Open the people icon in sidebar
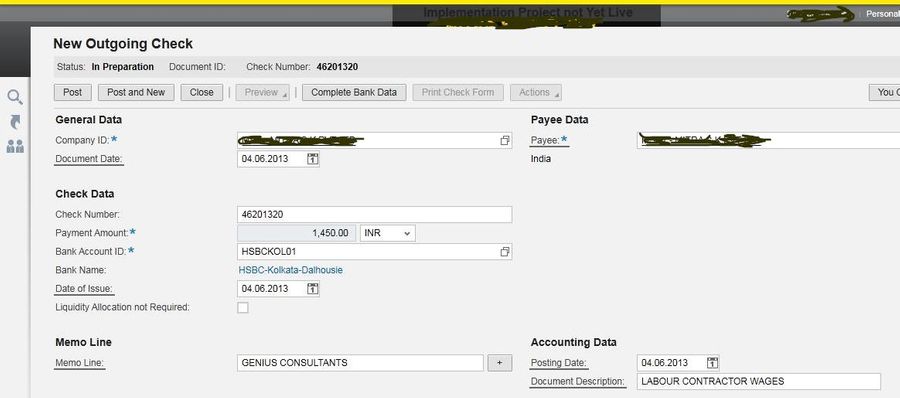 coord(15,146)
